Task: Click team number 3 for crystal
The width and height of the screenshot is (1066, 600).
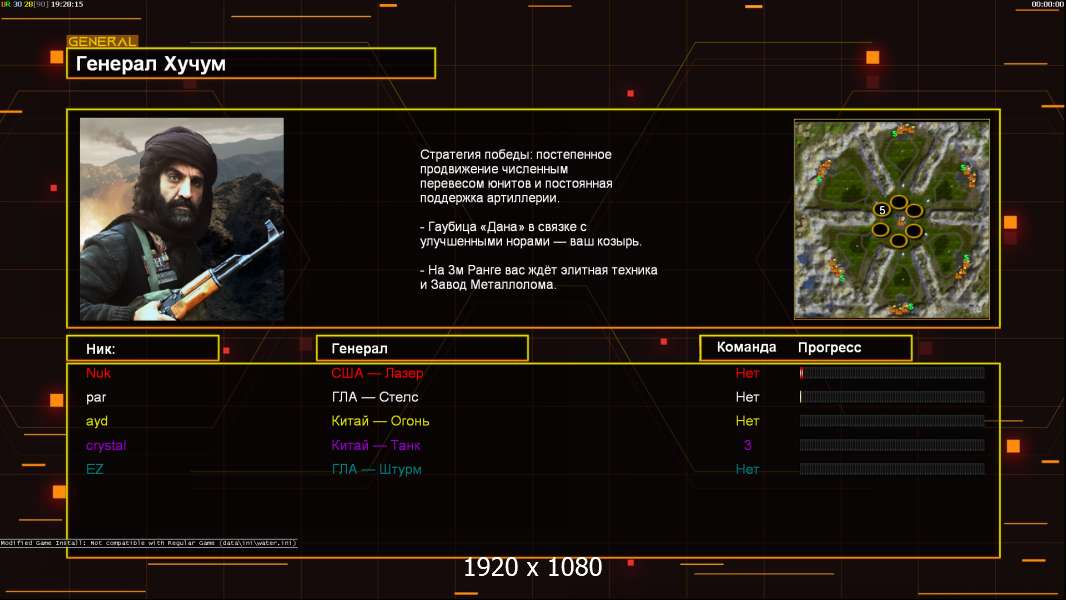Action: pyautogui.click(x=747, y=445)
